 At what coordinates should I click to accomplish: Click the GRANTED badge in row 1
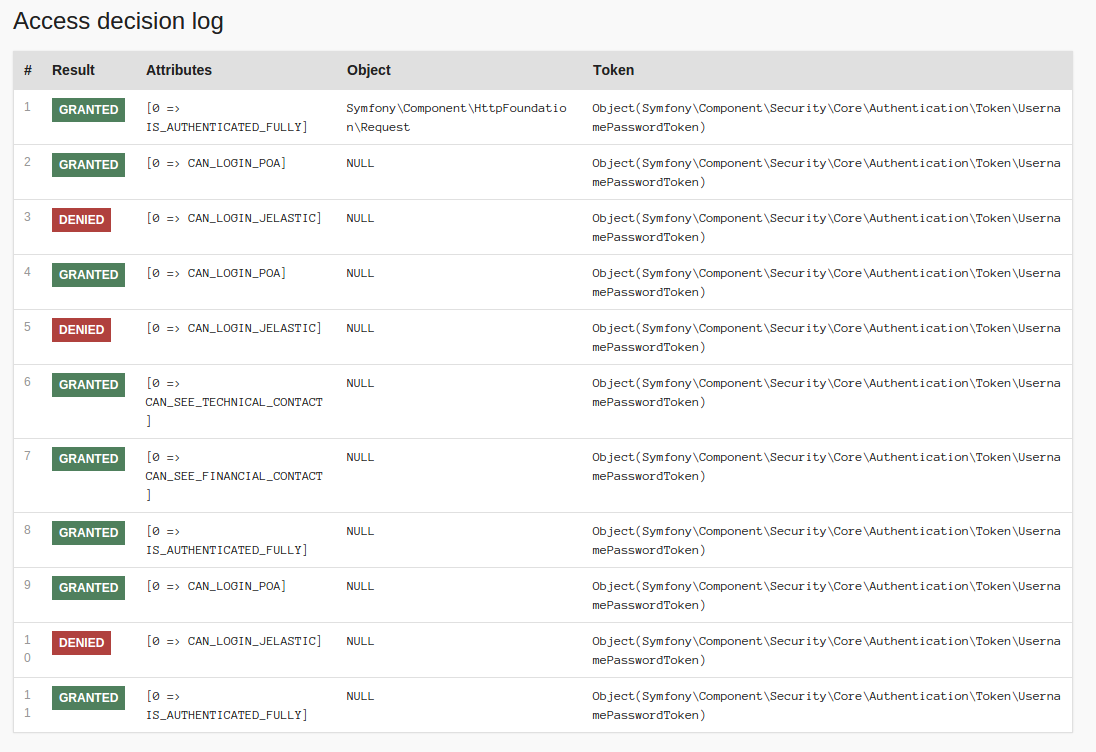(x=88, y=110)
